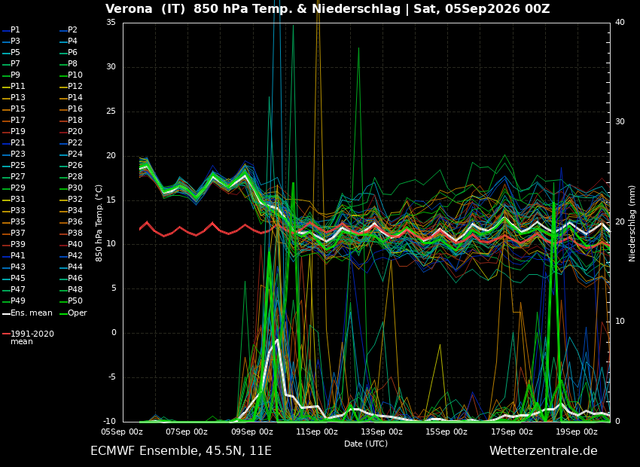Click the 40 precipitation axis value
The width and height of the screenshot is (640, 467).
click(x=620, y=22)
